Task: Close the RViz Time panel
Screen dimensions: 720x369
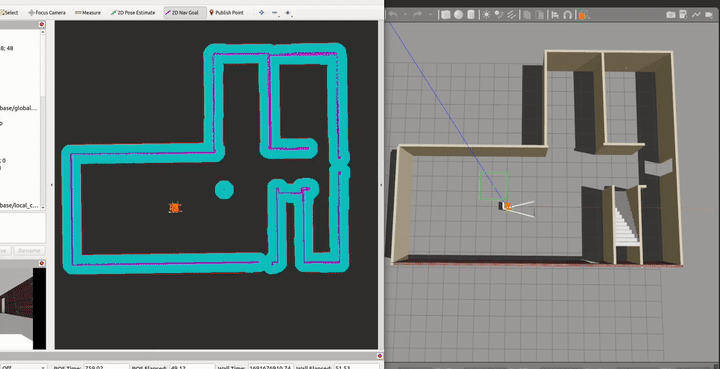Action: pos(380,356)
